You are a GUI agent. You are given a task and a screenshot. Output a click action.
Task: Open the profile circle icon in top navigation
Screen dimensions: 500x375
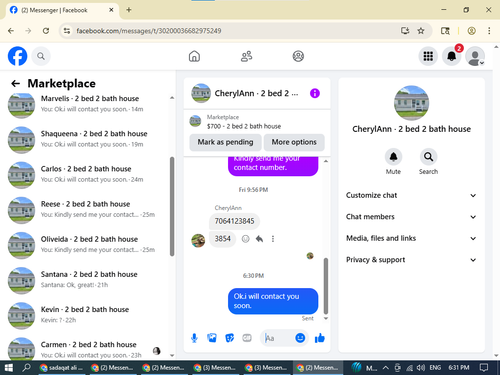(x=298, y=56)
